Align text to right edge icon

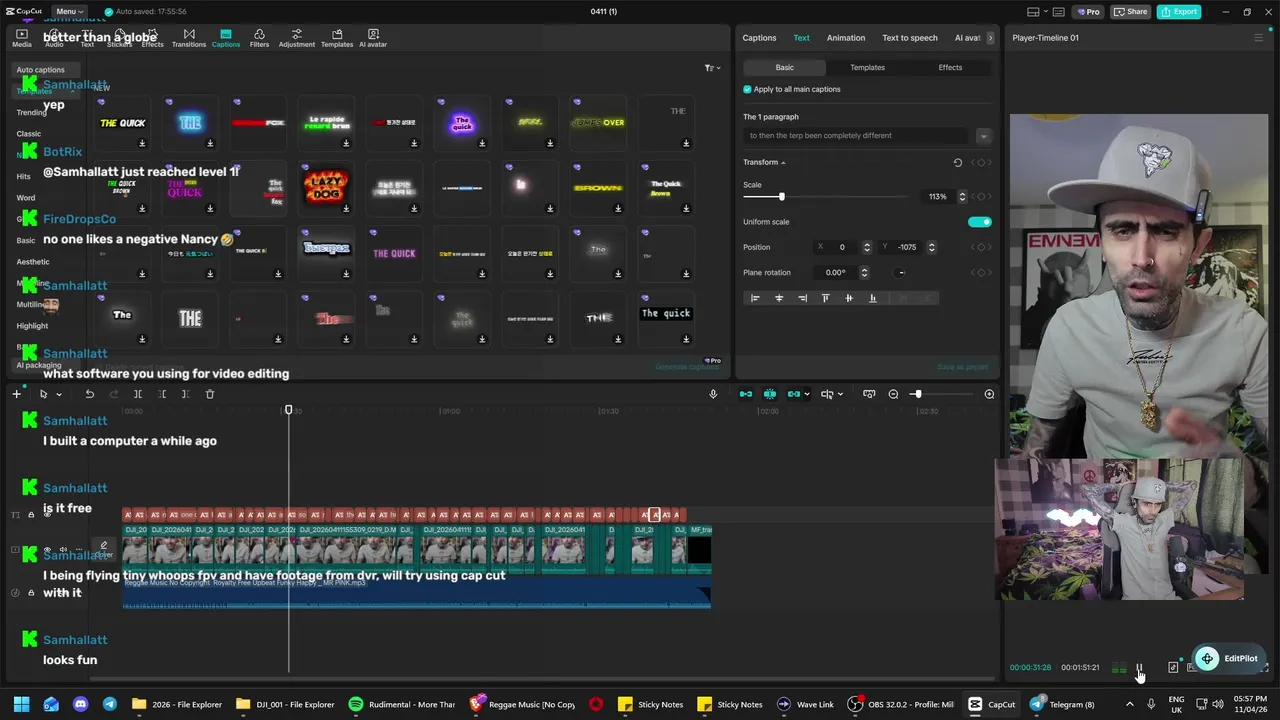(802, 298)
